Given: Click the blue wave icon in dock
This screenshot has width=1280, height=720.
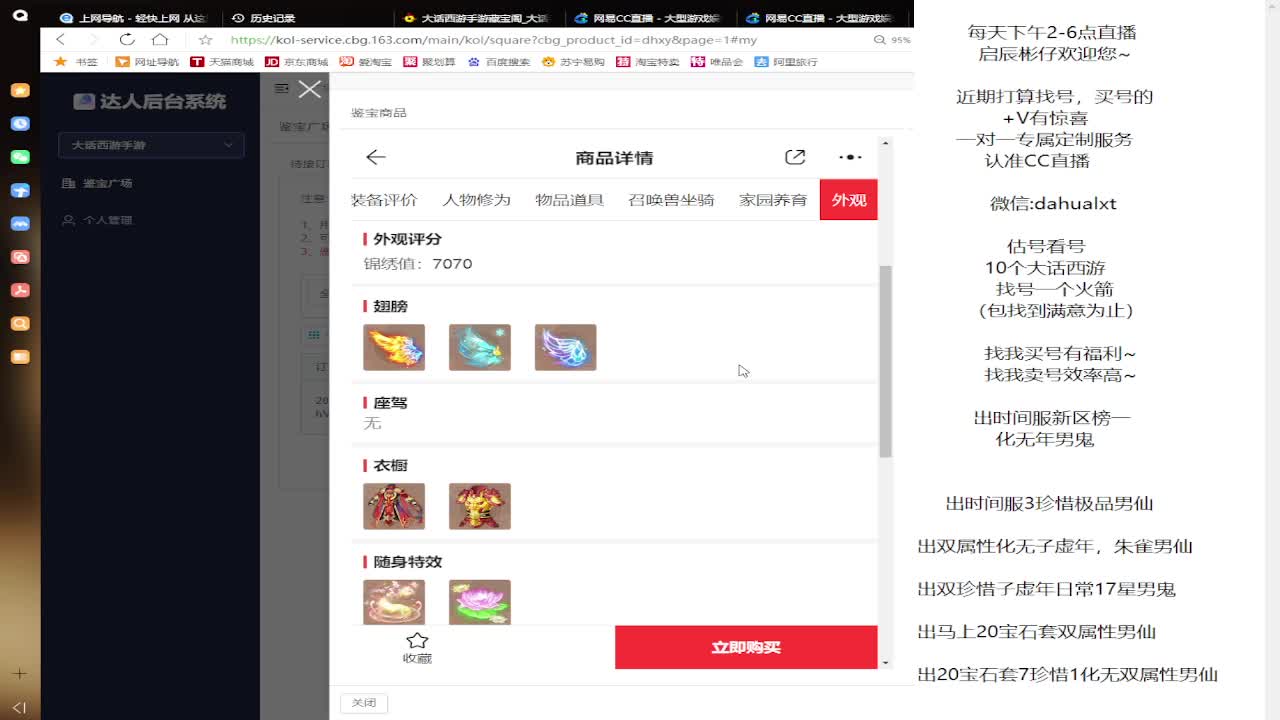Looking at the screenshot, I should [20, 224].
